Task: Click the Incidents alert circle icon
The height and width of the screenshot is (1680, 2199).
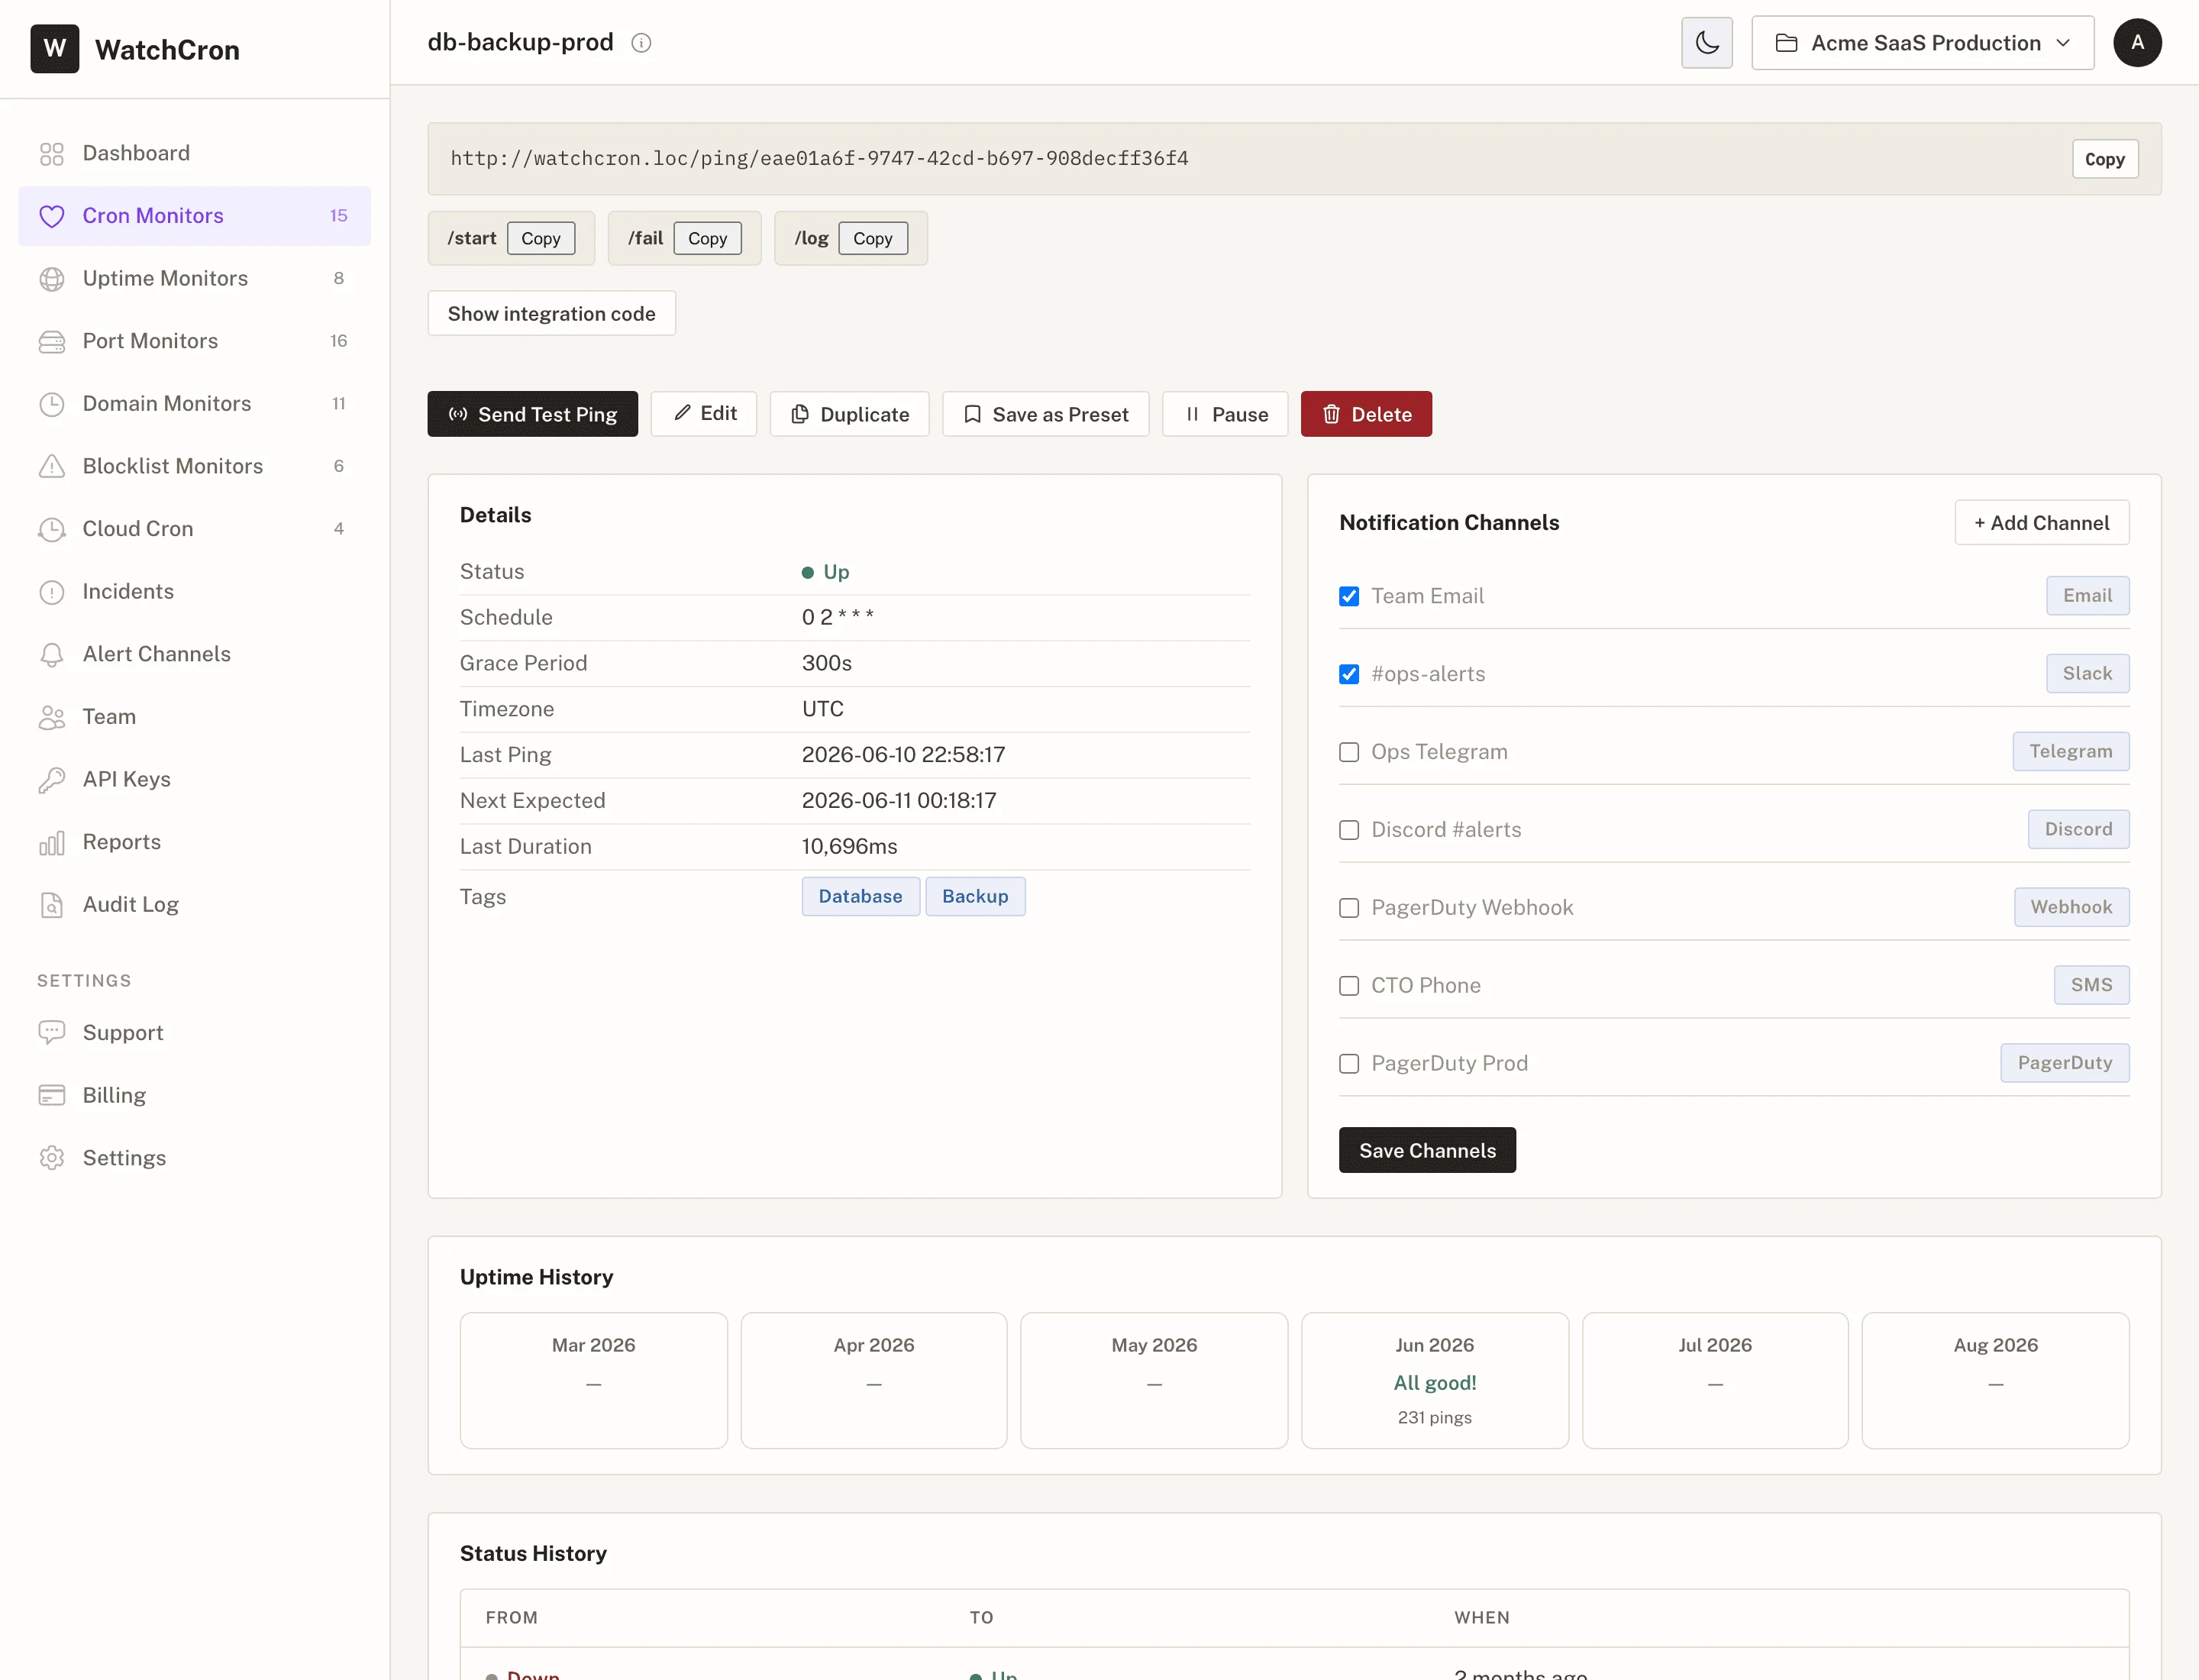Action: tap(52, 592)
